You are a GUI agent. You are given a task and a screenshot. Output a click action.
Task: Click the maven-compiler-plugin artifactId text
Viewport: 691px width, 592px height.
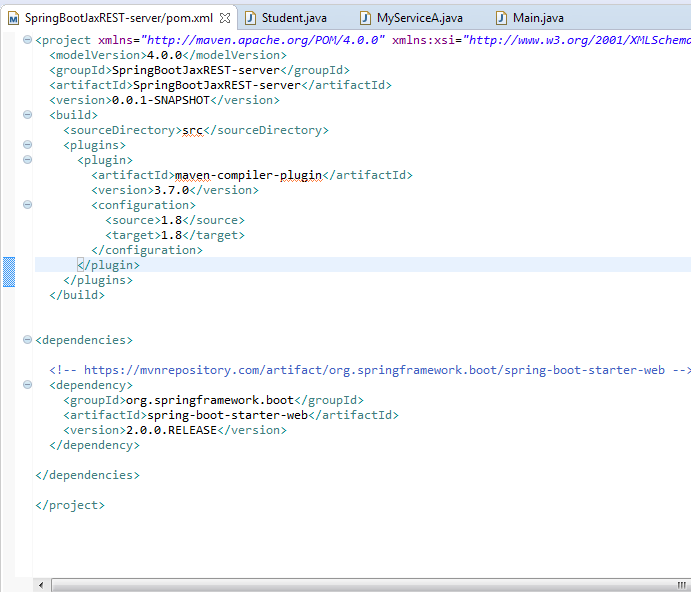point(249,175)
